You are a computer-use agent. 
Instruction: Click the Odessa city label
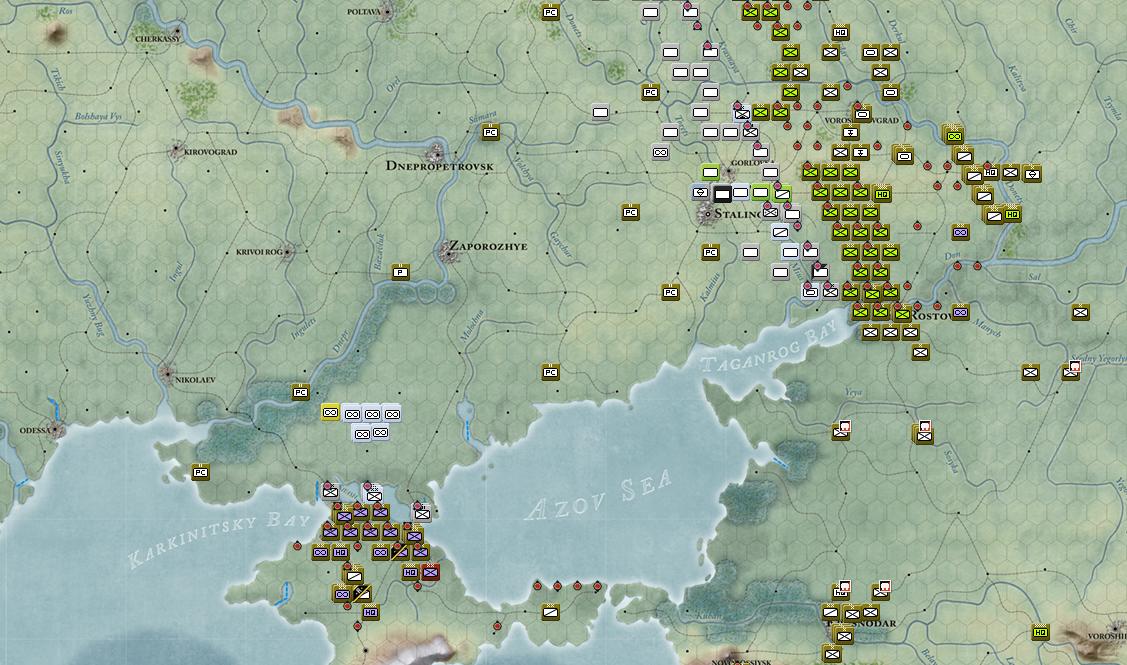33,430
